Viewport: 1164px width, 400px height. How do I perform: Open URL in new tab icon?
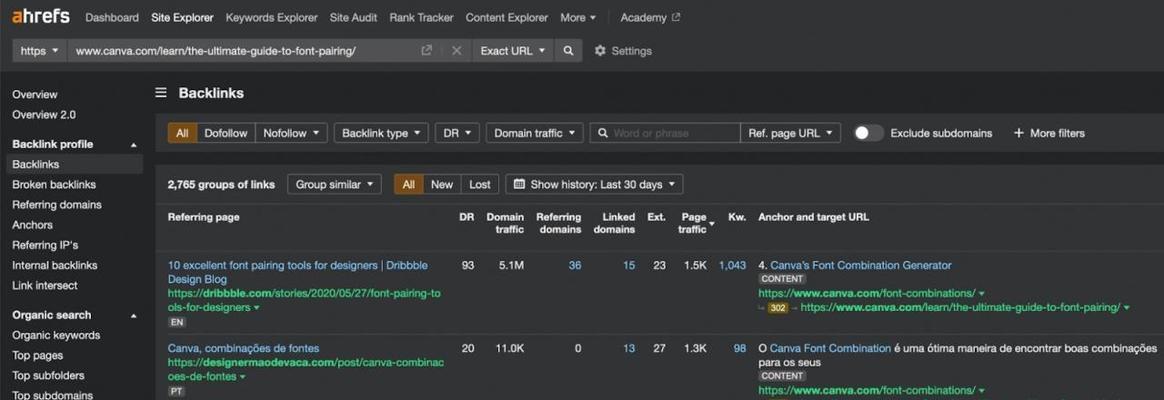(426, 50)
